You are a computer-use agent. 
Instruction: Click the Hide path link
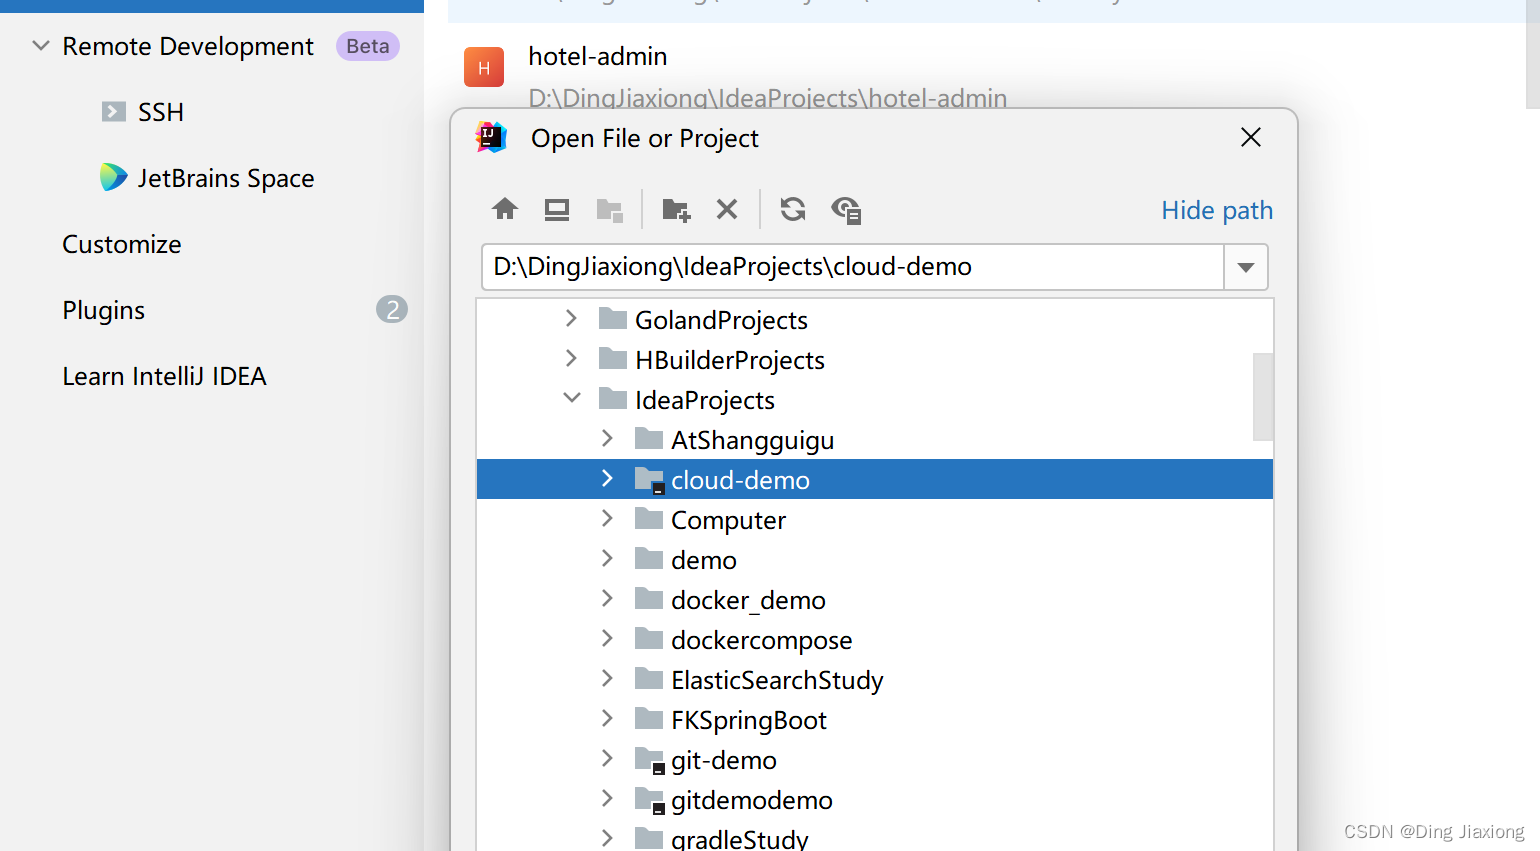click(1217, 210)
